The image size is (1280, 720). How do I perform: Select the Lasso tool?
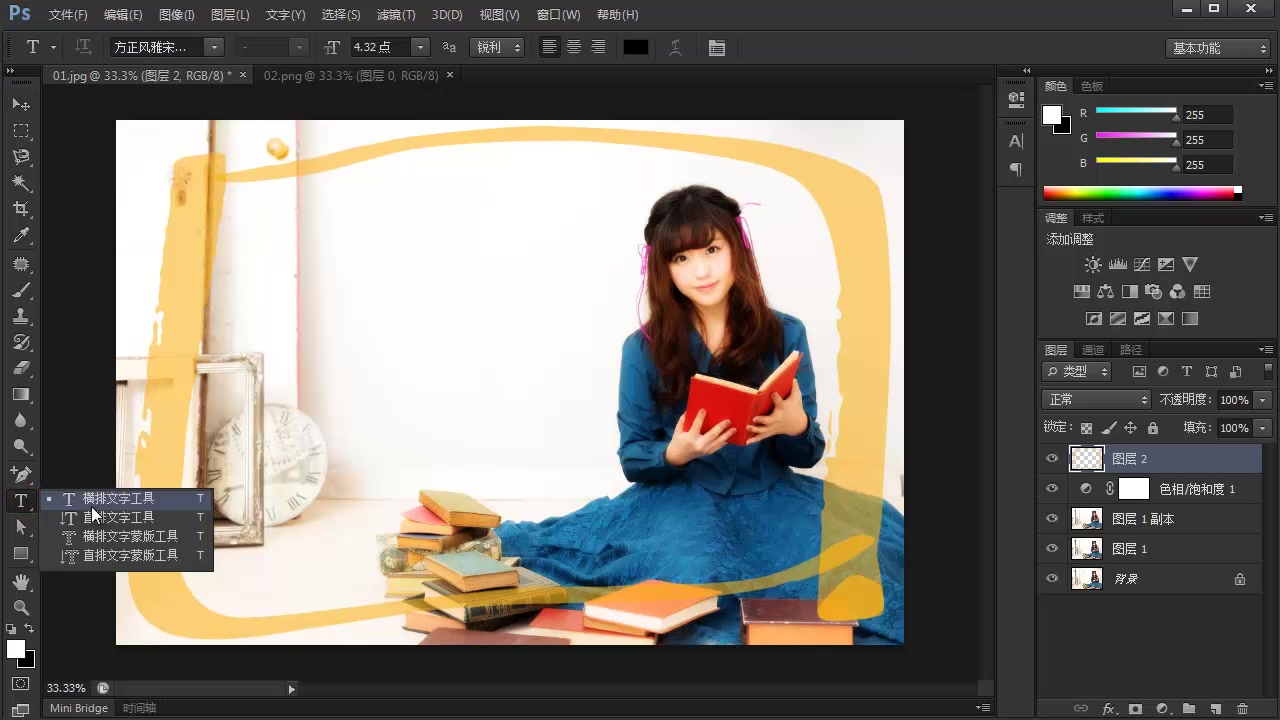pyautogui.click(x=20, y=157)
